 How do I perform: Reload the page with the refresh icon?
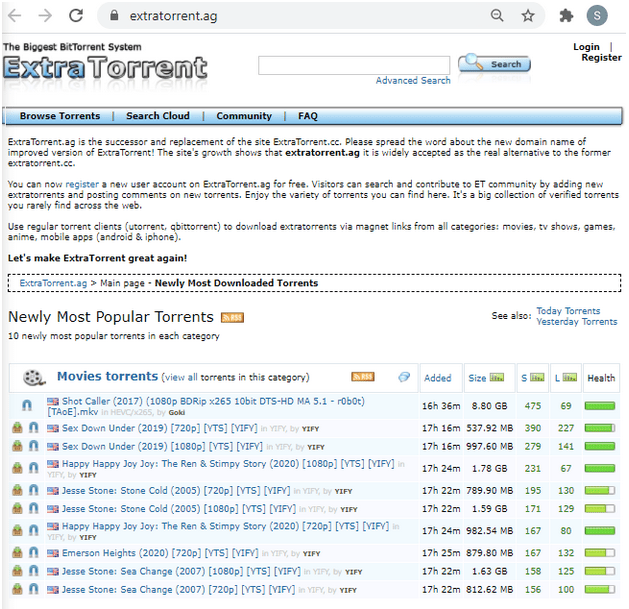point(76,16)
